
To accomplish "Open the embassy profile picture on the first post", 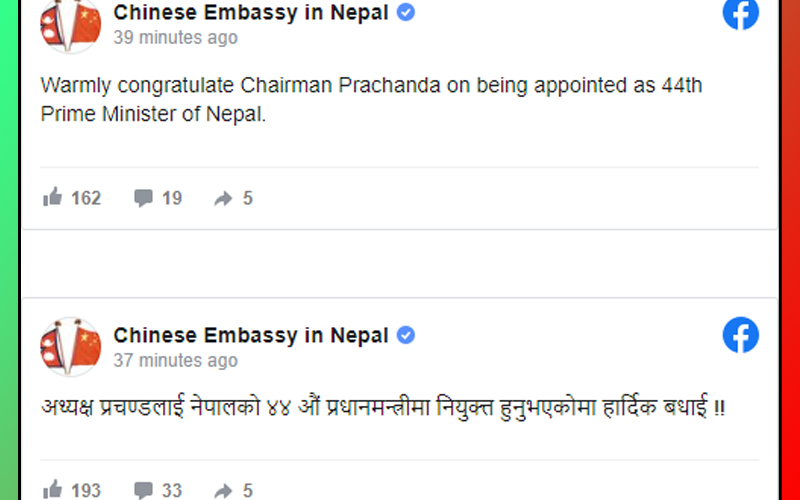I will pyautogui.click(x=70, y=24).
